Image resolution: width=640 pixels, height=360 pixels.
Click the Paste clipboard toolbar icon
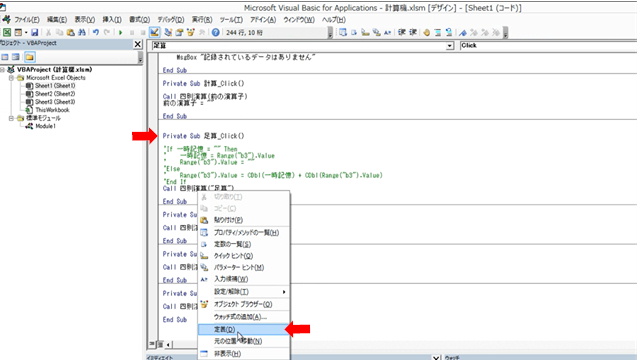(71, 32)
